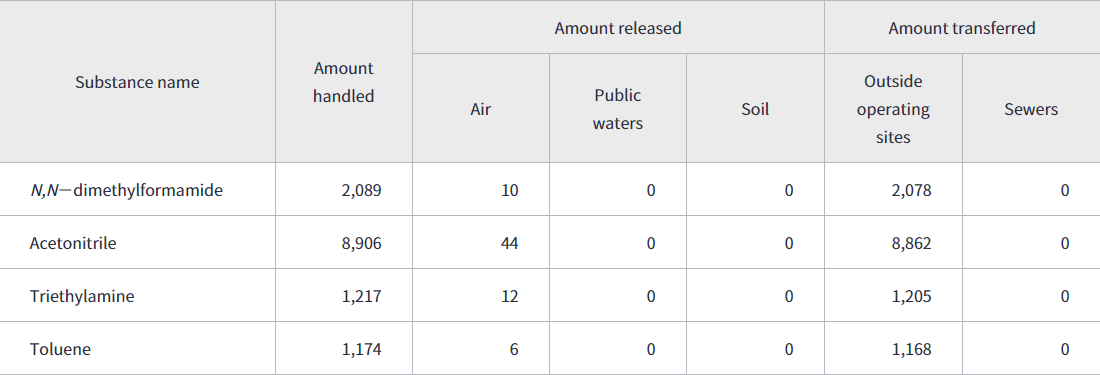Viewport: 1100px width, 375px height.
Task: Select the Amount handled column header
Action: coord(344,82)
